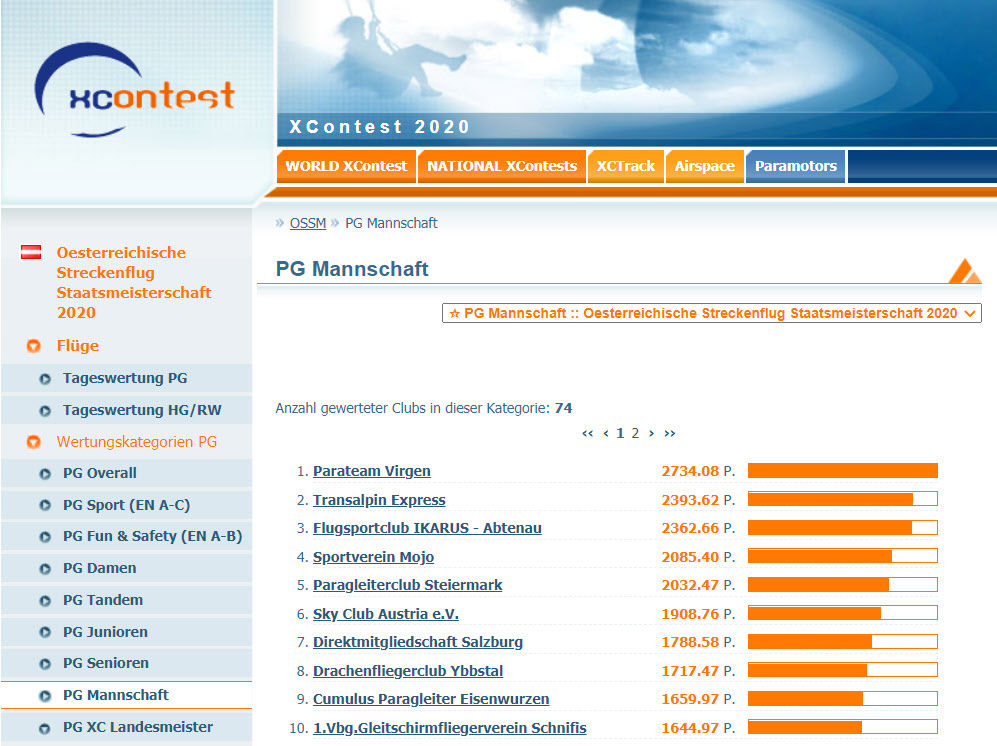The height and width of the screenshot is (746, 997).
Task: Open the Paramotors tab
Action: pyautogui.click(x=795, y=167)
